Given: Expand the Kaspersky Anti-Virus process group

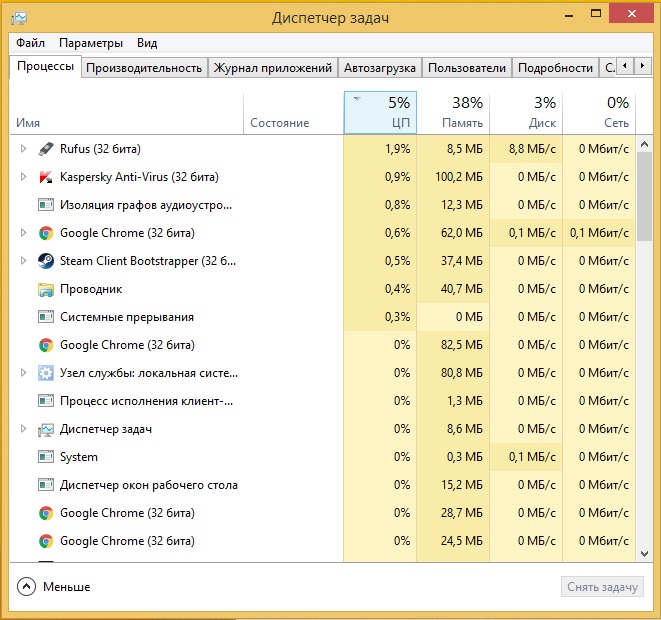Looking at the screenshot, I should [x=24, y=177].
